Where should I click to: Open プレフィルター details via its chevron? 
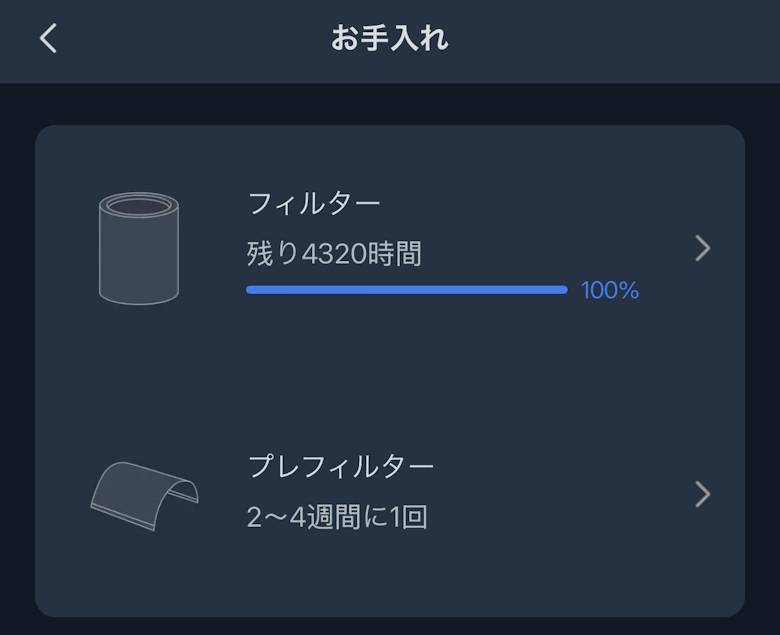(x=702, y=494)
